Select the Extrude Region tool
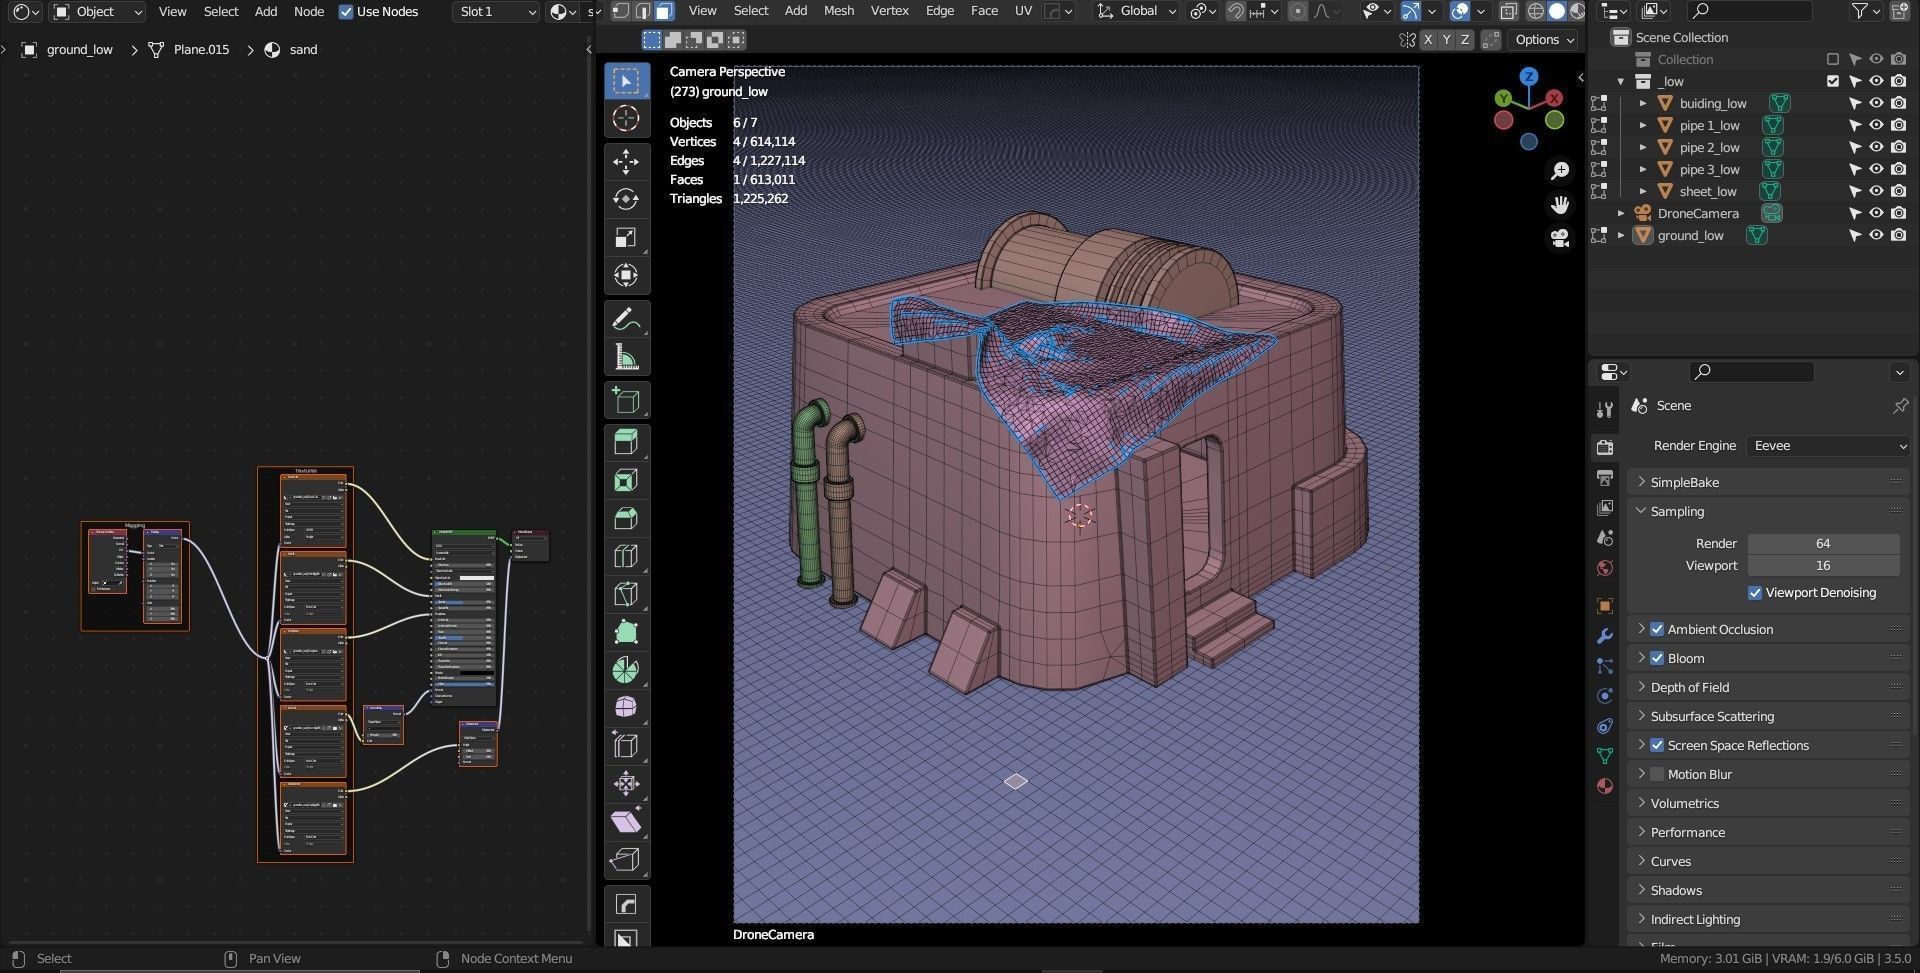The image size is (1920, 973). pos(626,443)
